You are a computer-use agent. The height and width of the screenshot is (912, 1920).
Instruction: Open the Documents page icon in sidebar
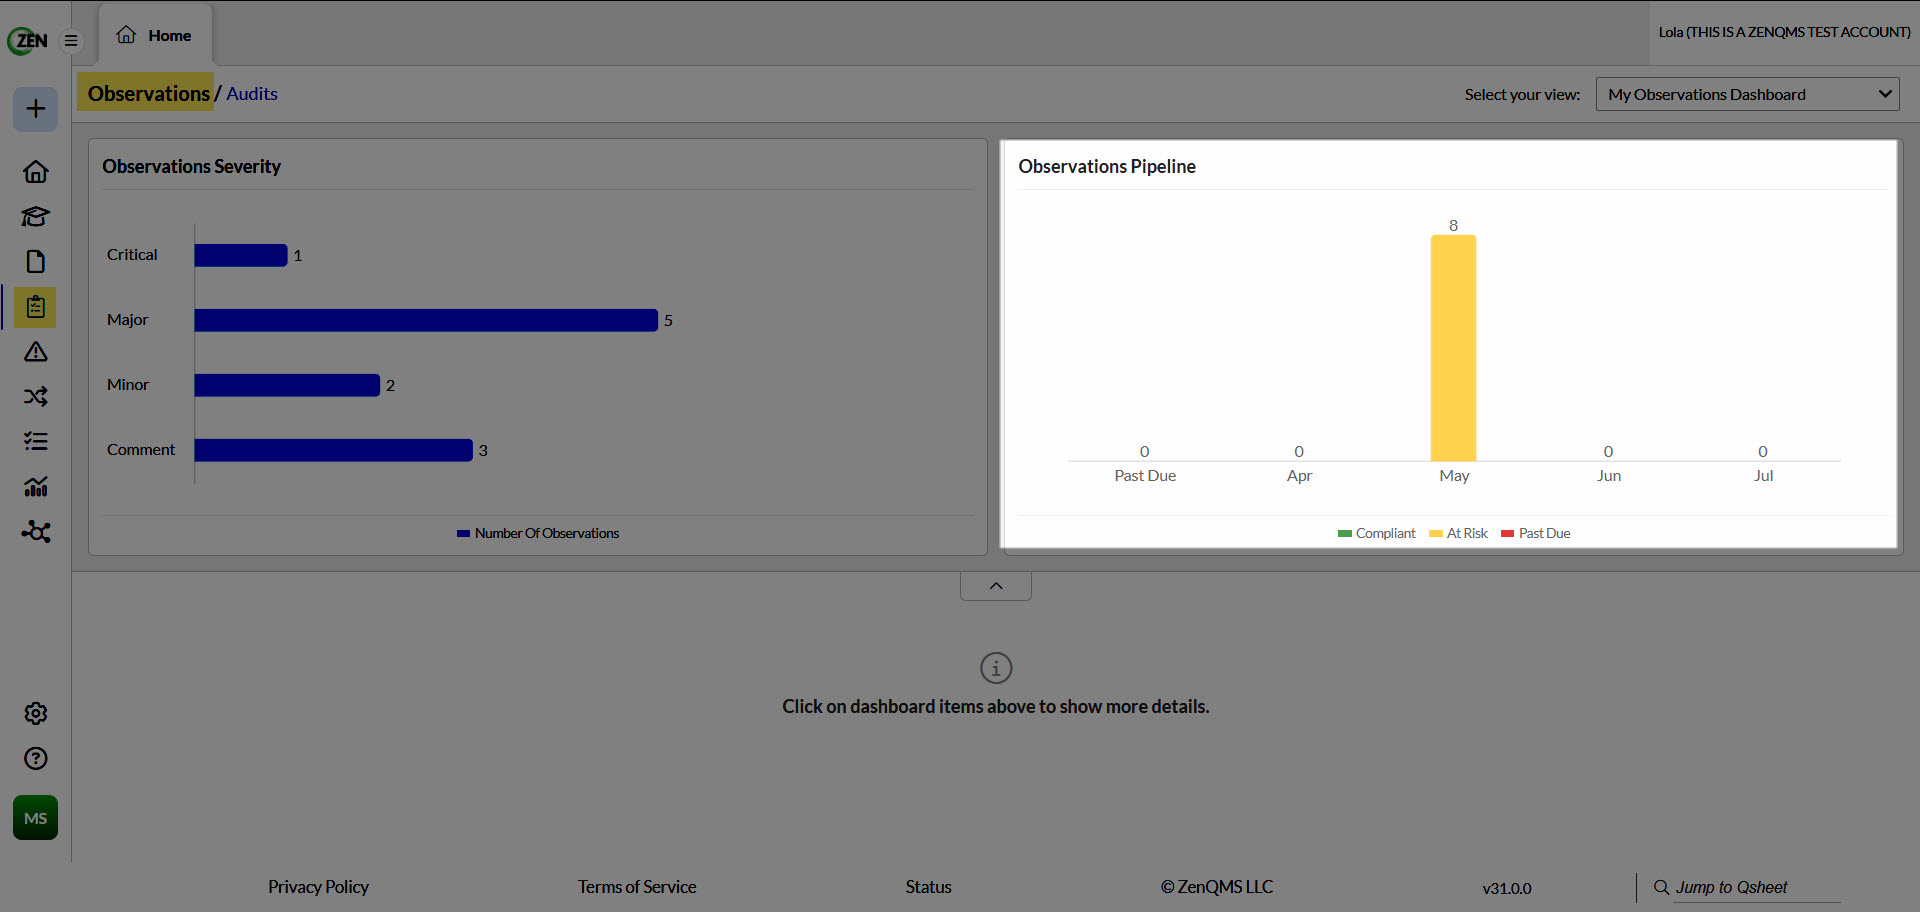click(36, 262)
